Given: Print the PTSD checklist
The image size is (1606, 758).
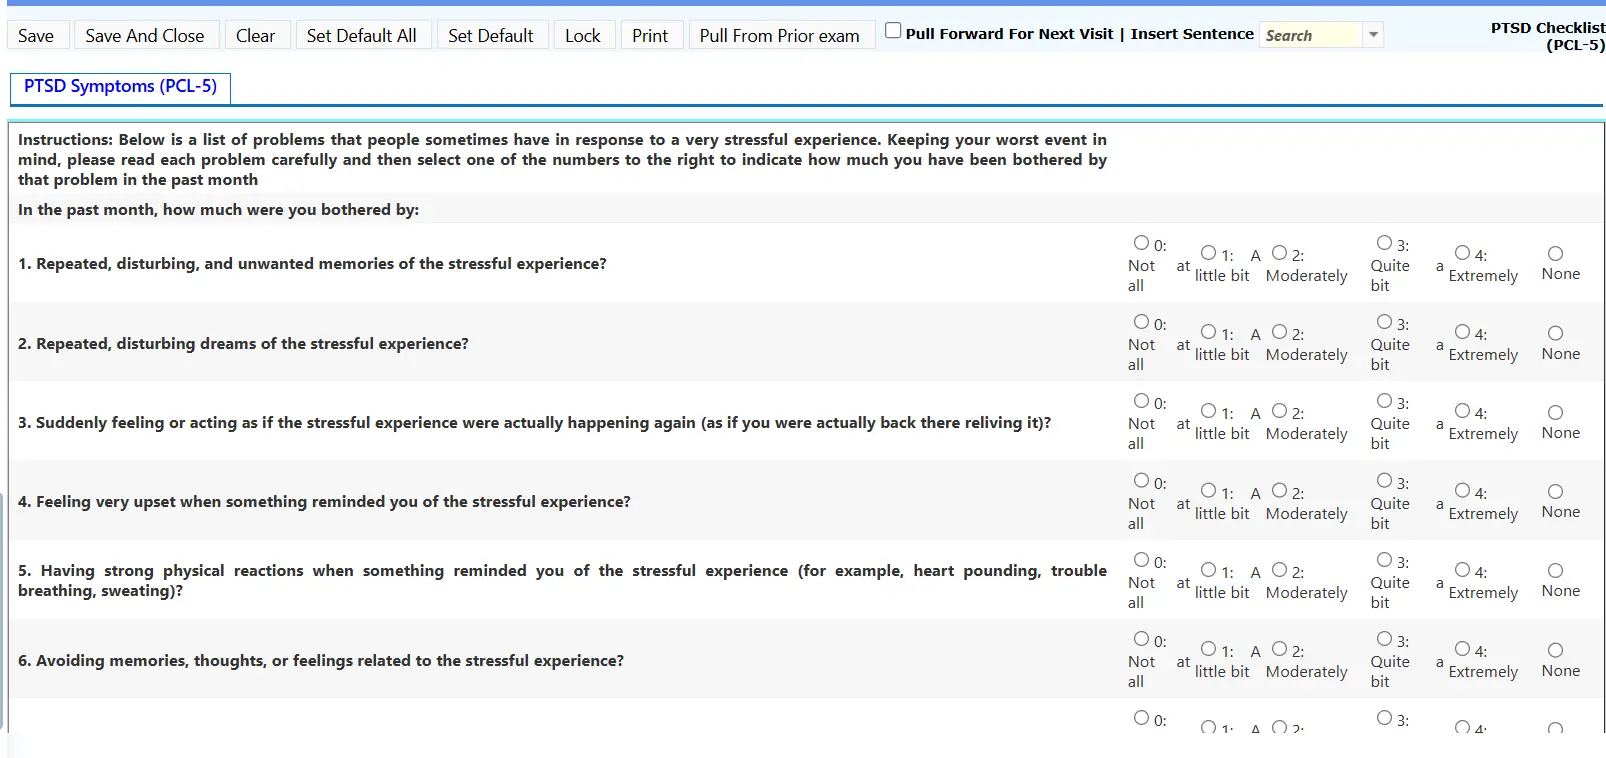Looking at the screenshot, I should click(650, 36).
